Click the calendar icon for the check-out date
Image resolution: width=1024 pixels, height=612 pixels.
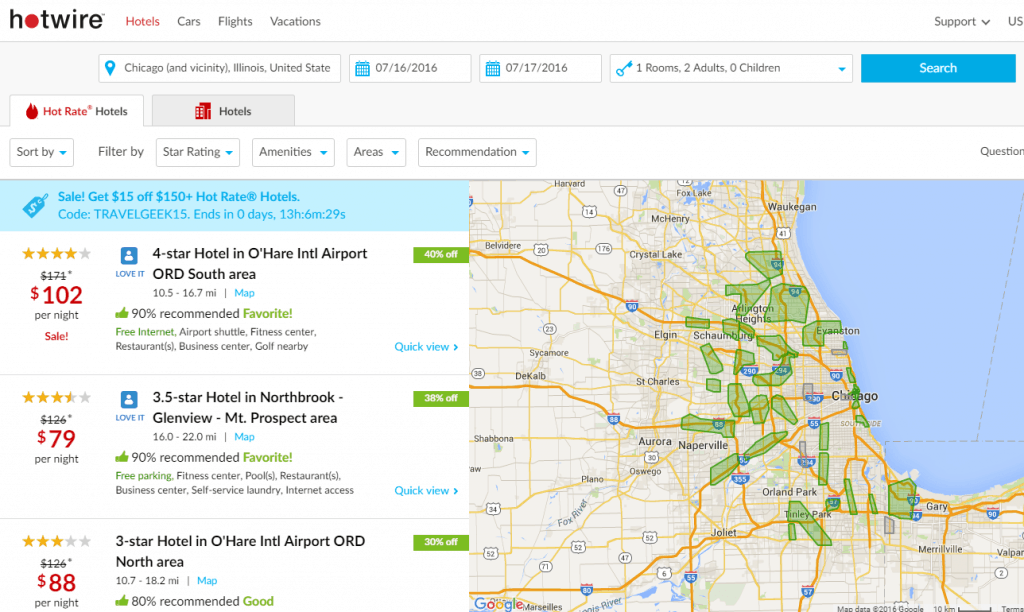(x=491, y=67)
